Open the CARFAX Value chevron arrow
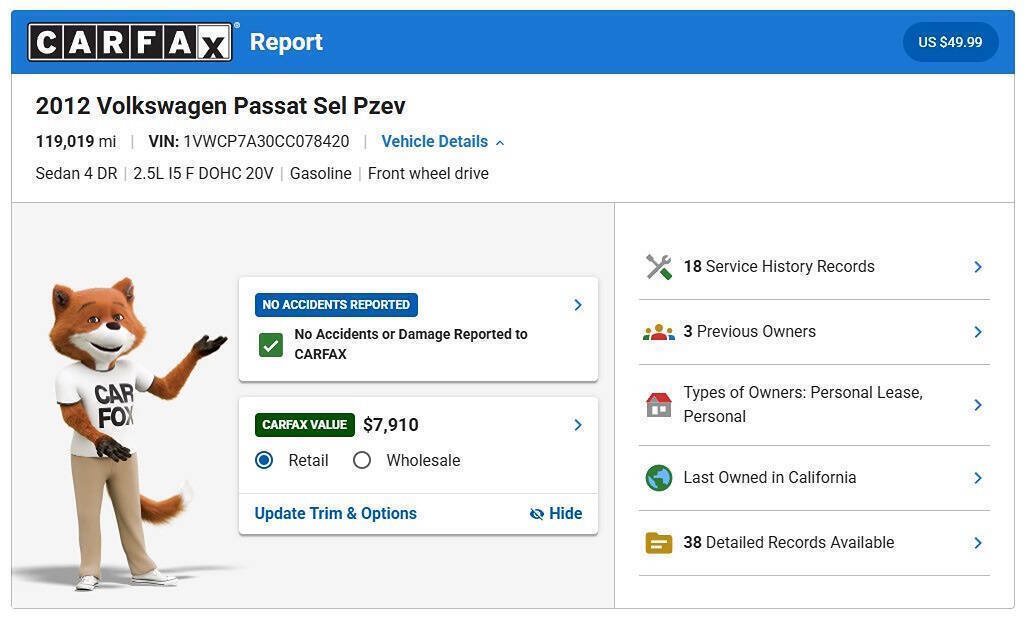The image size is (1031, 621). [x=578, y=425]
